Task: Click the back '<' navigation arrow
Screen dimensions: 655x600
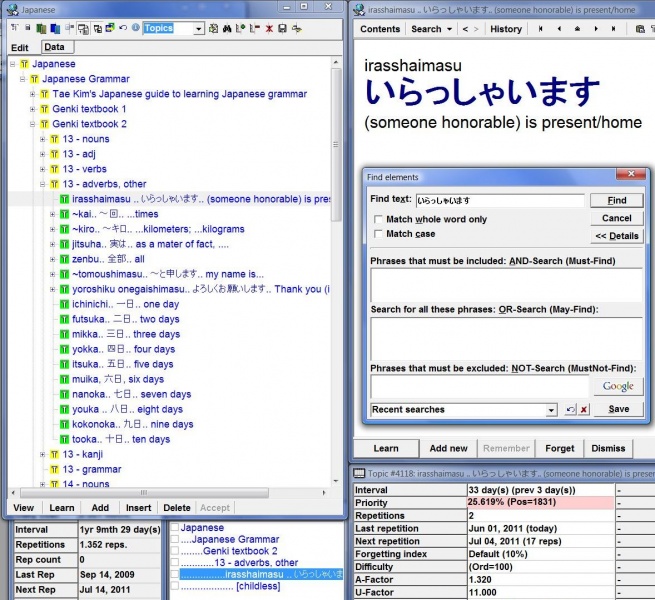Action: pos(465,29)
